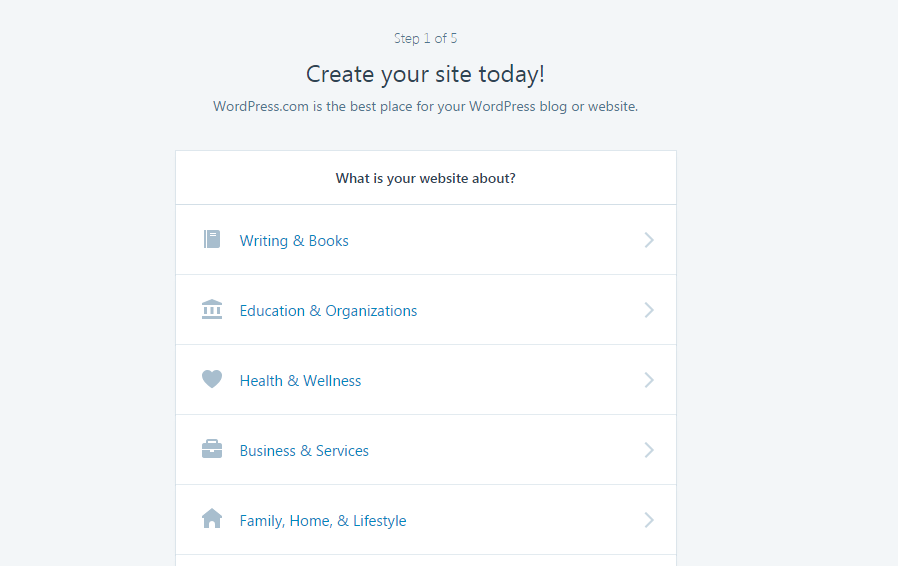Click the heart icon for Health & Wellness
The image size is (898, 566).
point(211,380)
